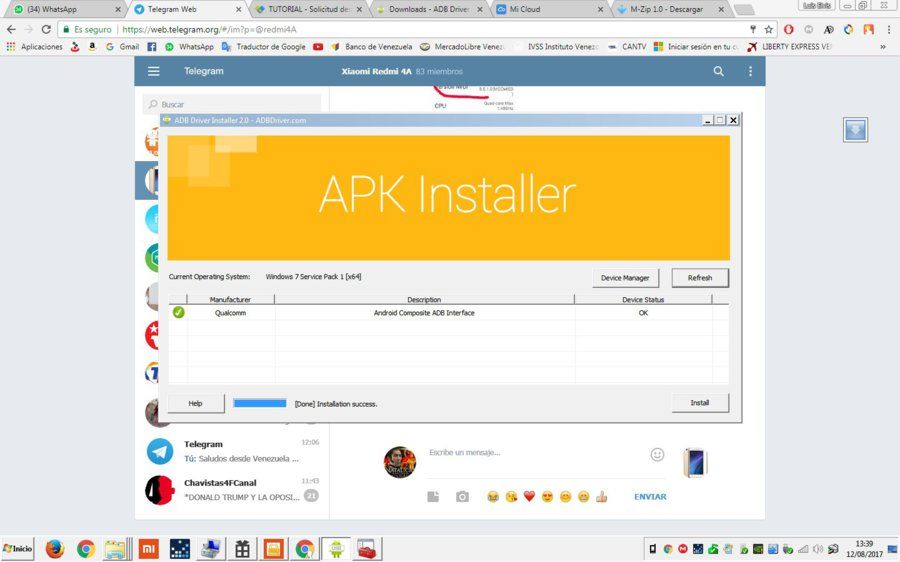Open the Chavistas4FCanal chat
Screen dimensions: 900x562
tap(232, 490)
